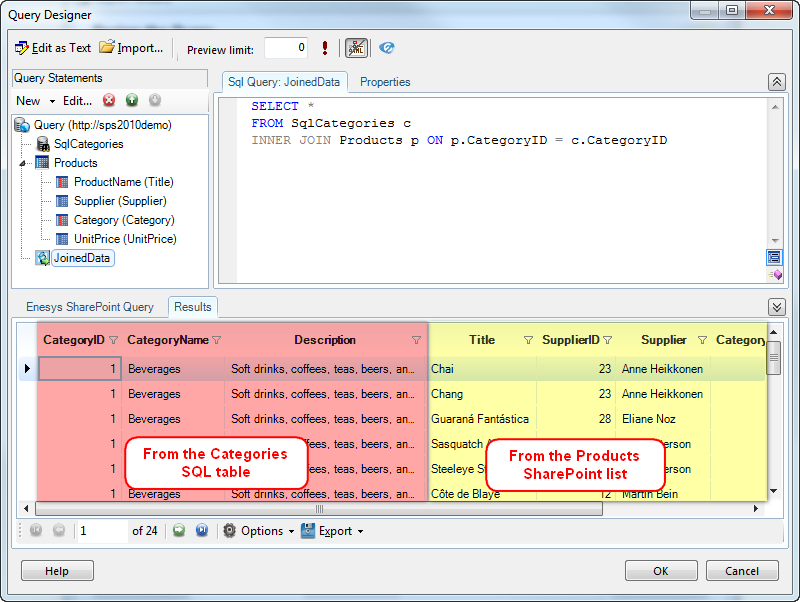Move statement up with green arrow icon

pyautogui.click(x=132, y=100)
